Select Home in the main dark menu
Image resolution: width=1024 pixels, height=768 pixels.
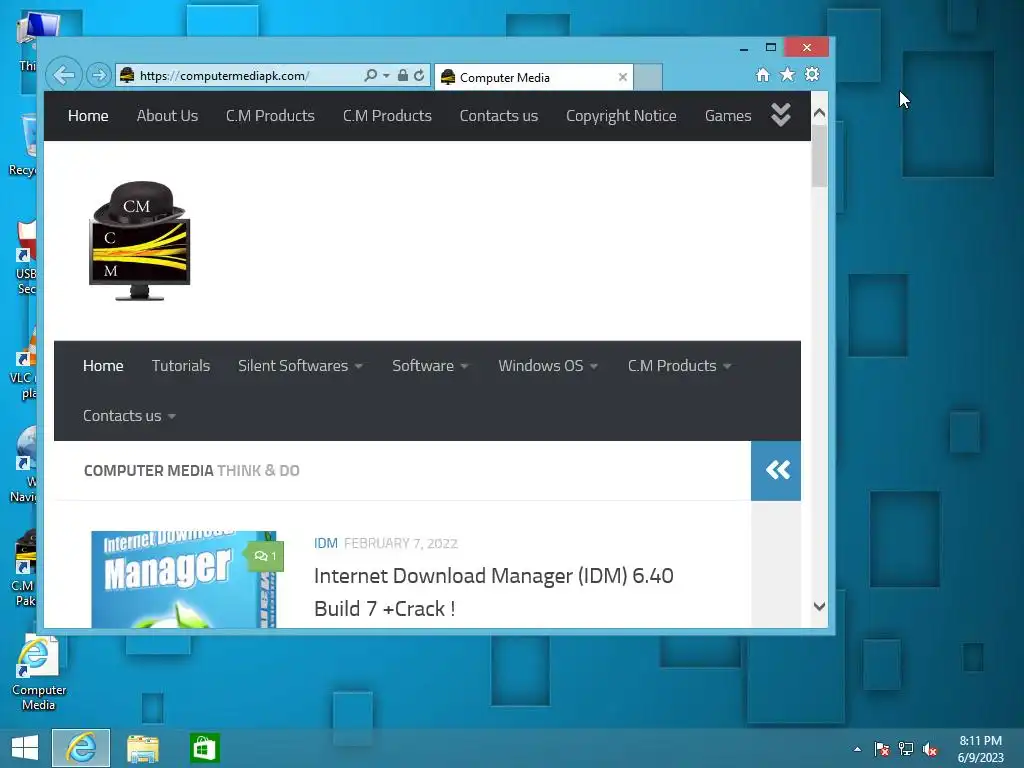(103, 366)
